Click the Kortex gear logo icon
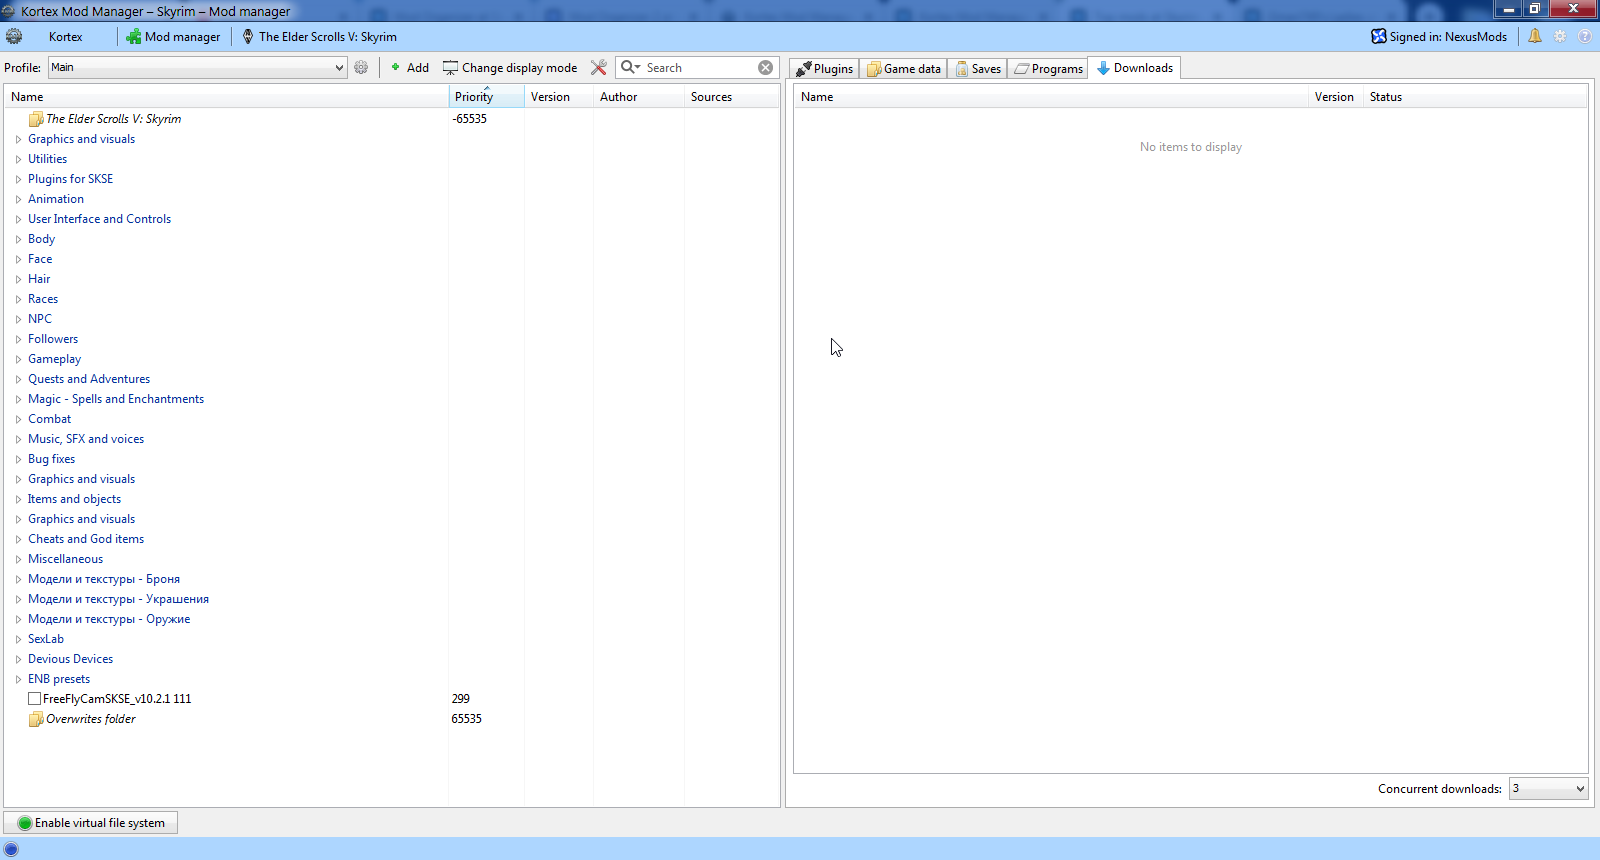Image resolution: width=1600 pixels, height=860 pixels. (14, 37)
